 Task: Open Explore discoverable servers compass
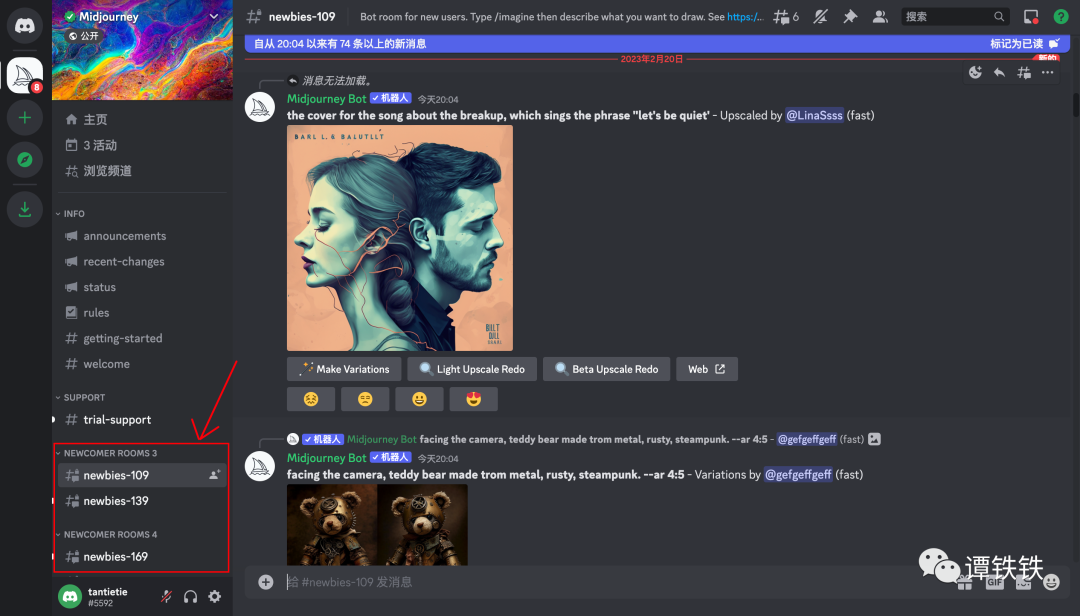point(25,160)
